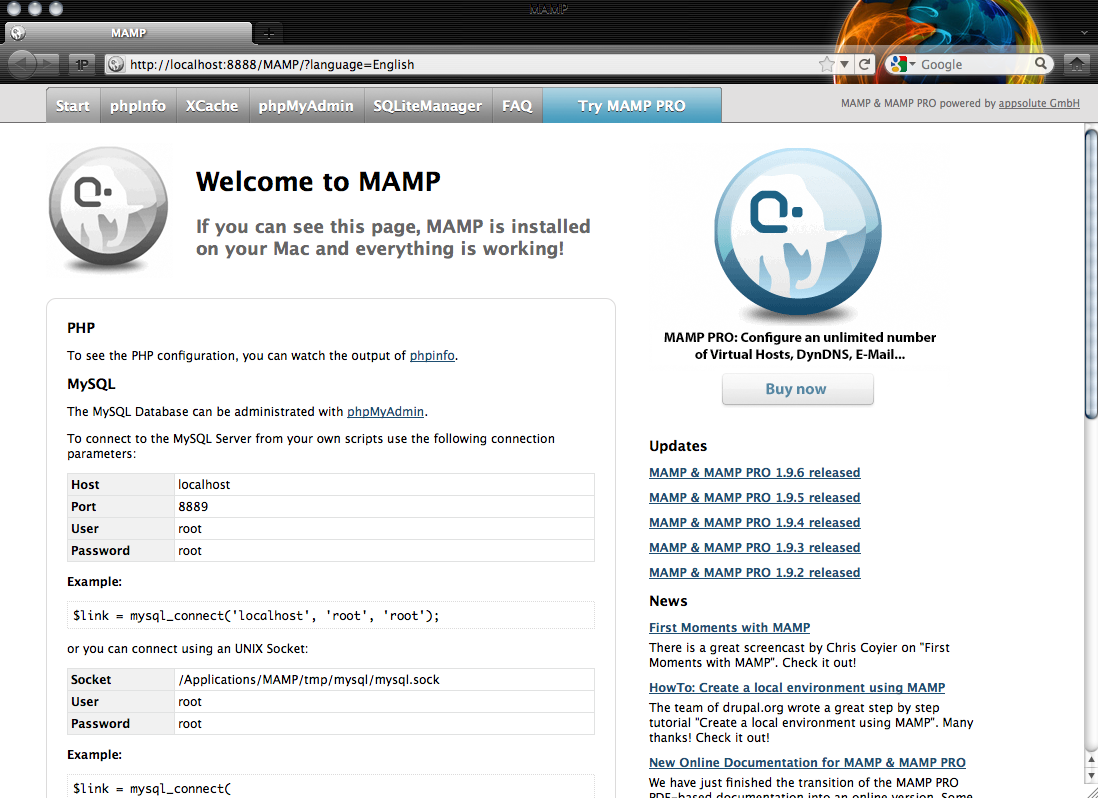Go to the browser home page icon
The image size is (1098, 798).
point(1076,64)
